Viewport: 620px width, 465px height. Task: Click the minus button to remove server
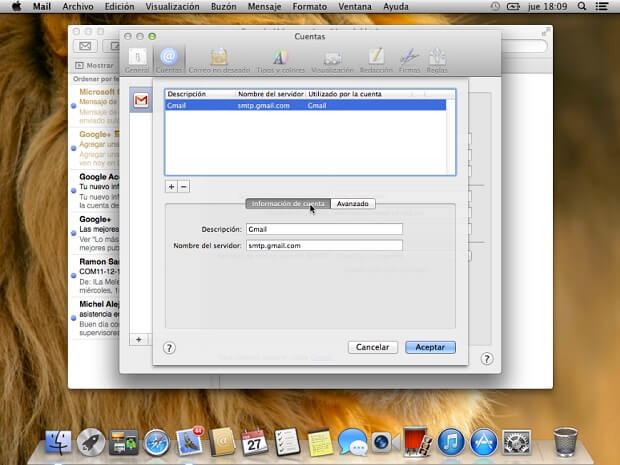(x=183, y=186)
